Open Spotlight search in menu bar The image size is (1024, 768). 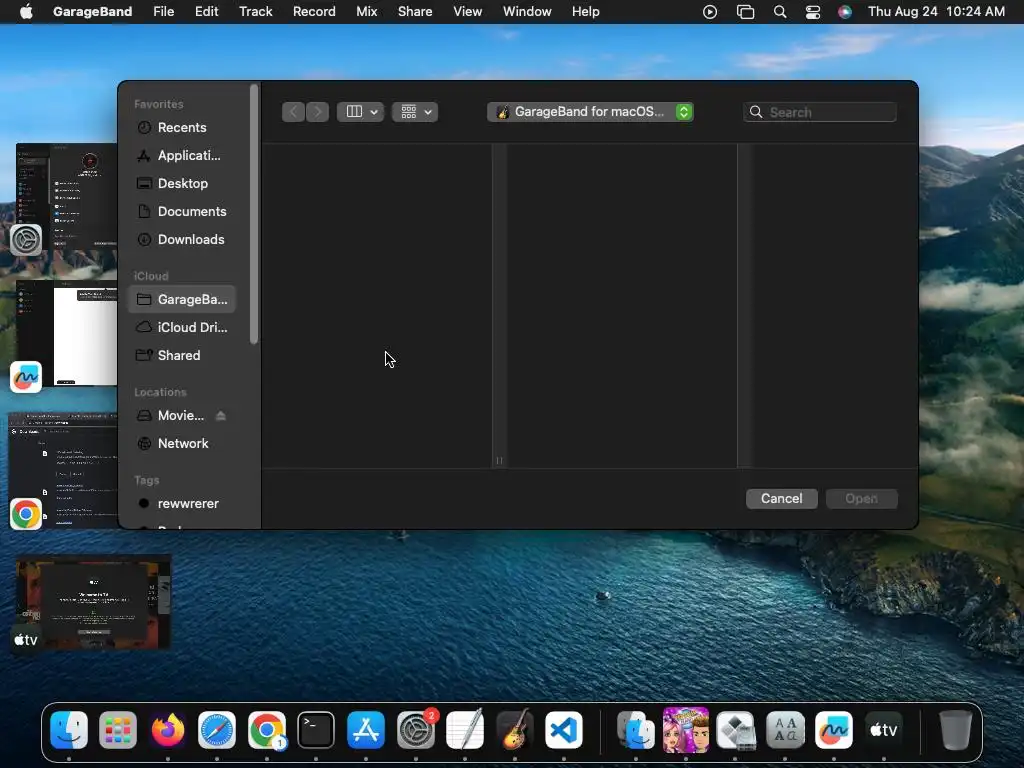pyautogui.click(x=780, y=12)
